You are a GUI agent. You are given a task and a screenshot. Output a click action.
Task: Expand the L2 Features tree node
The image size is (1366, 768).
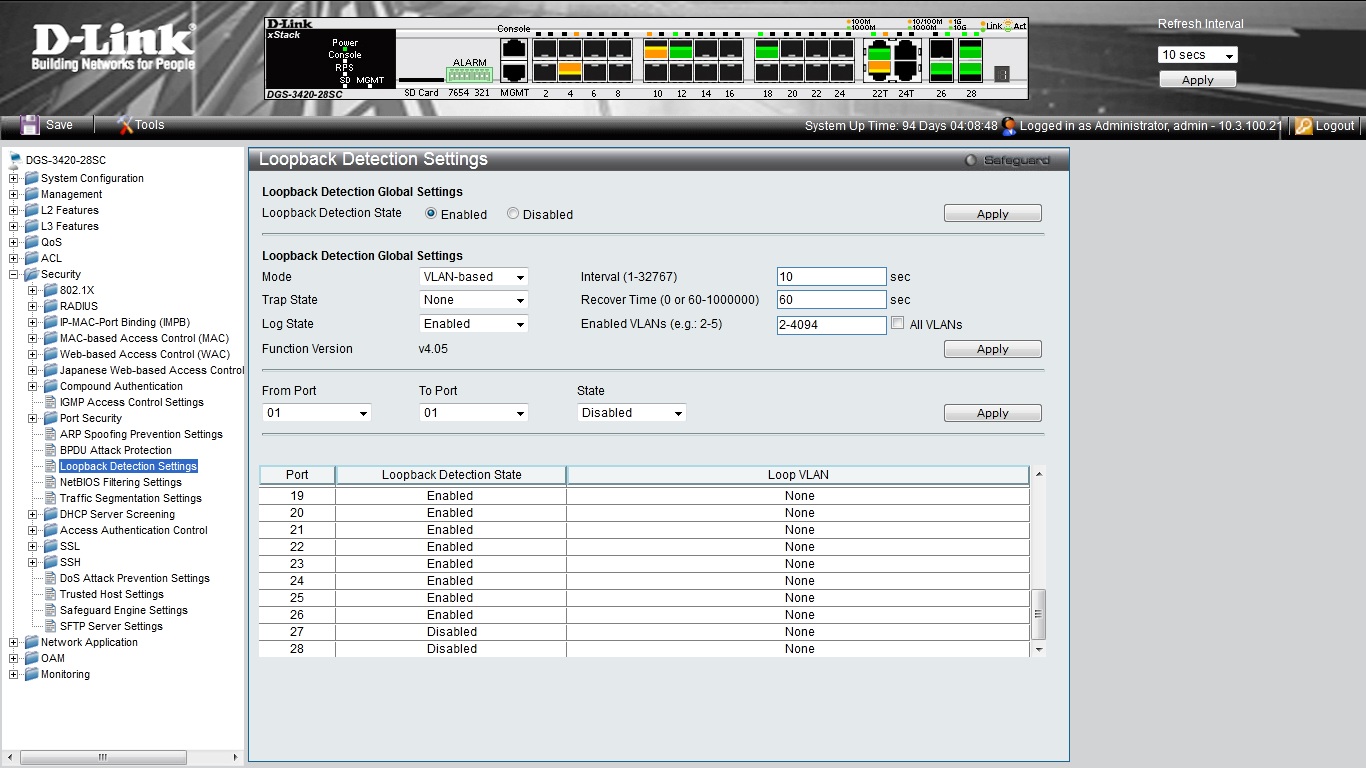14,210
